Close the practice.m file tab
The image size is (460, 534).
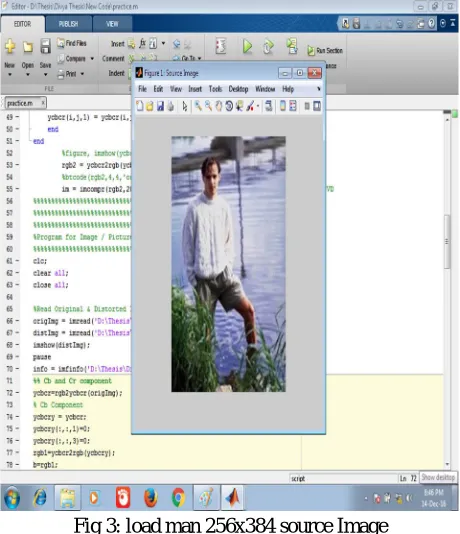point(43,103)
